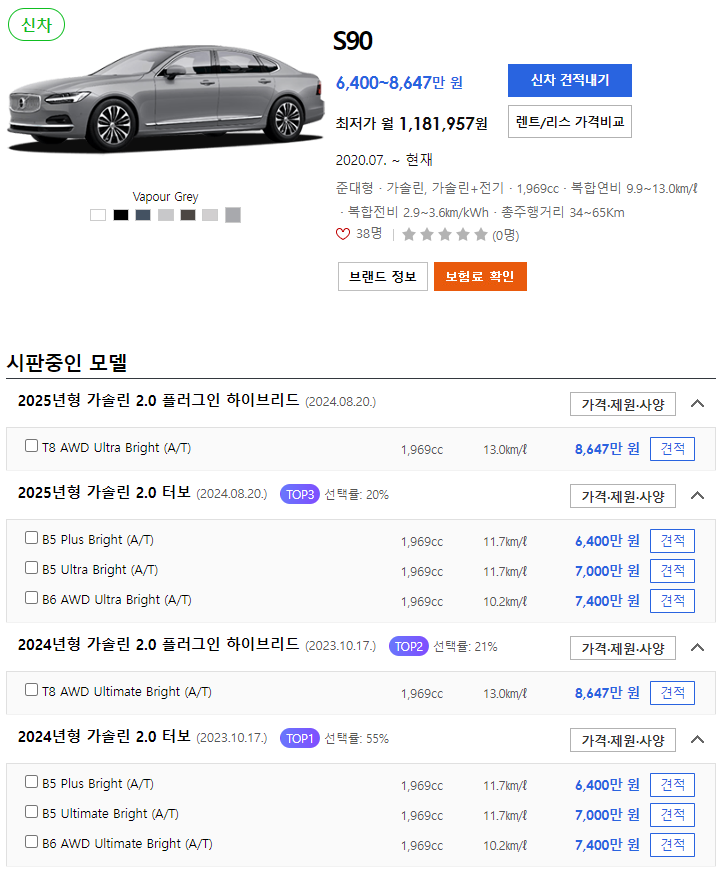Pick the white color swatch
The image size is (726, 877).
pos(98,215)
